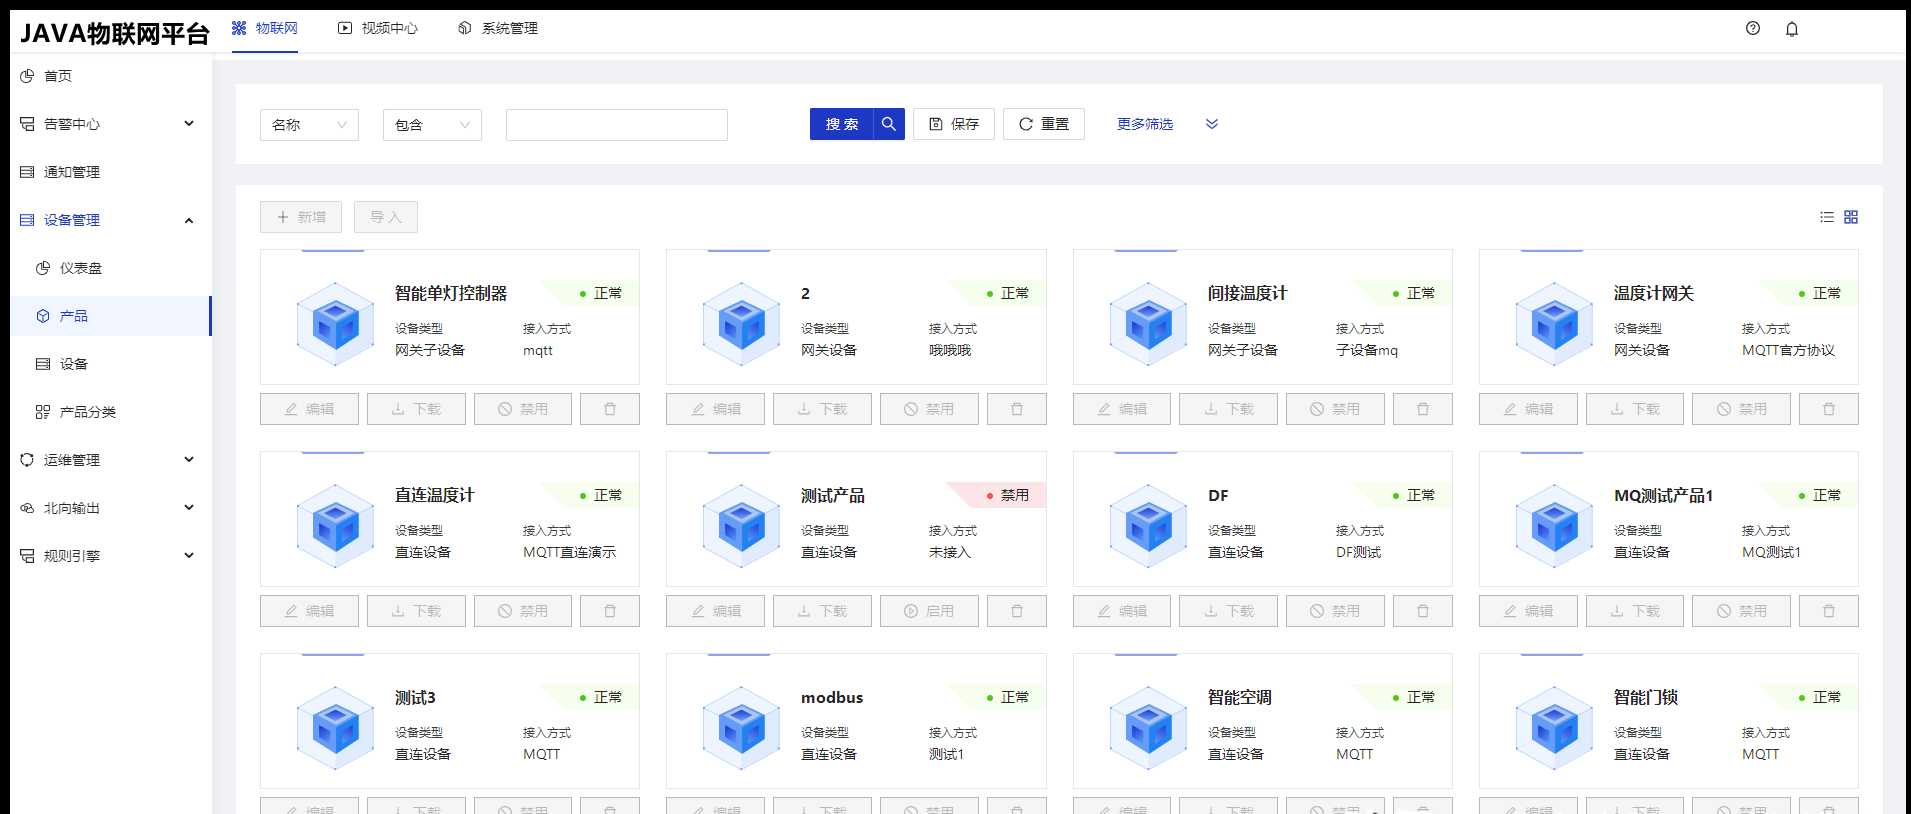Open the MQ测试产品1 product title
The image size is (1911, 814).
pyautogui.click(x=1663, y=495)
